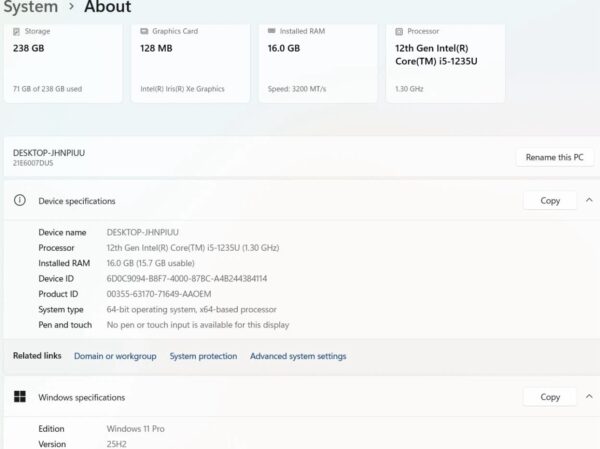600x449 pixels.
Task: Click the Device ID value text
Action: click(187, 278)
